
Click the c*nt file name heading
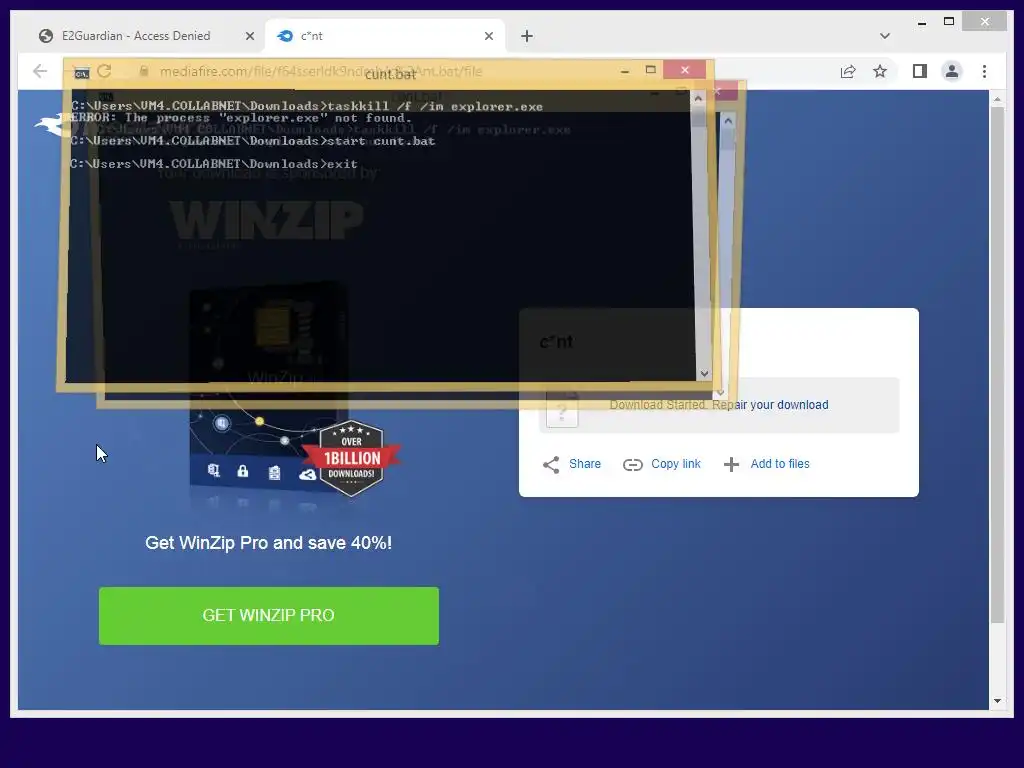click(556, 342)
